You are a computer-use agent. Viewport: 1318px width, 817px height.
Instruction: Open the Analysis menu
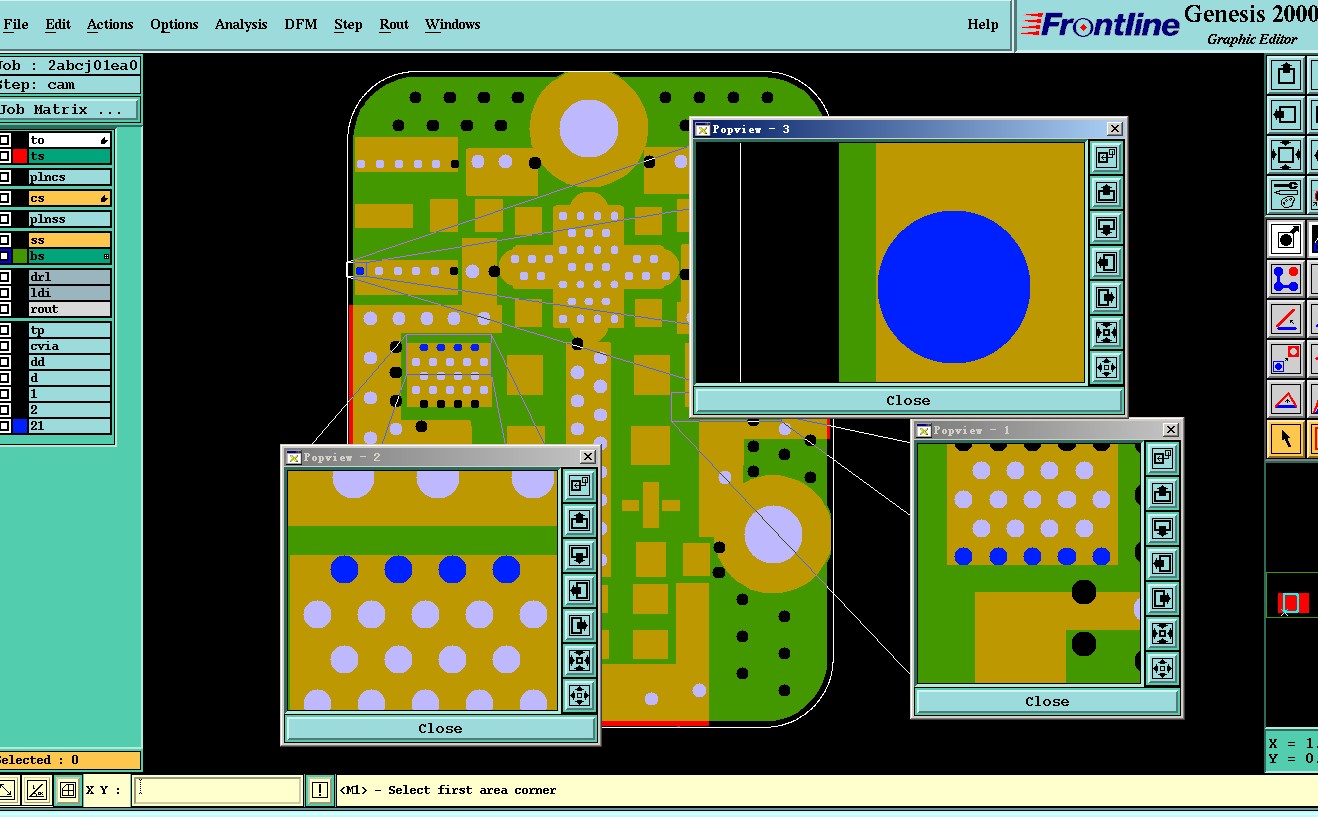[241, 24]
